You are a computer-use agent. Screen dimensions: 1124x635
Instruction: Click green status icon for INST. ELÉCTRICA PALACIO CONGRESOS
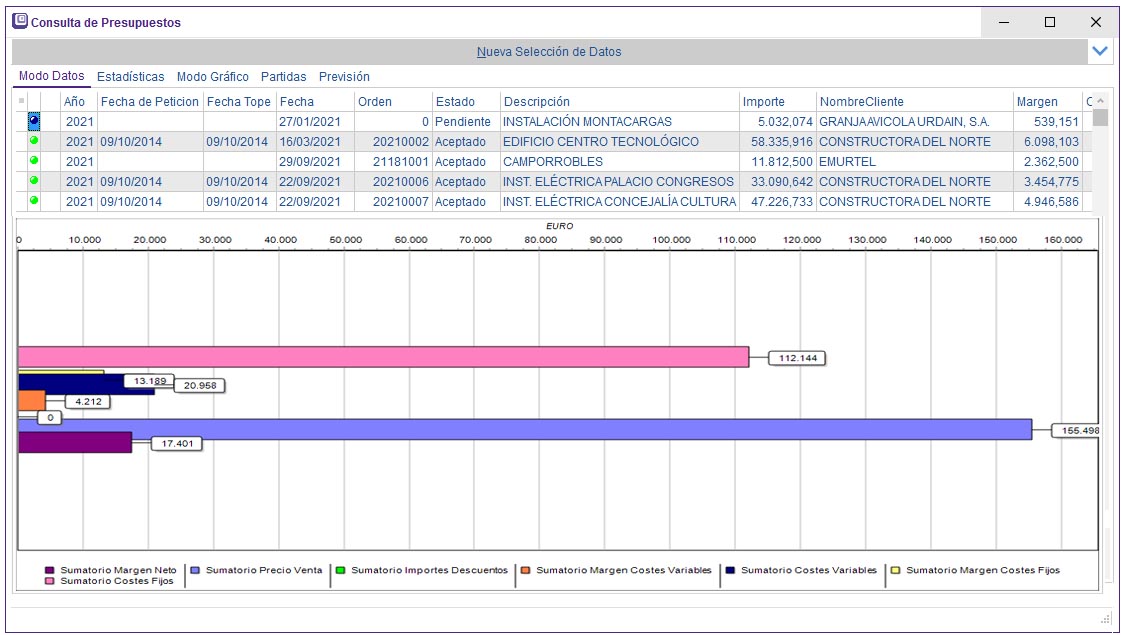(33, 181)
